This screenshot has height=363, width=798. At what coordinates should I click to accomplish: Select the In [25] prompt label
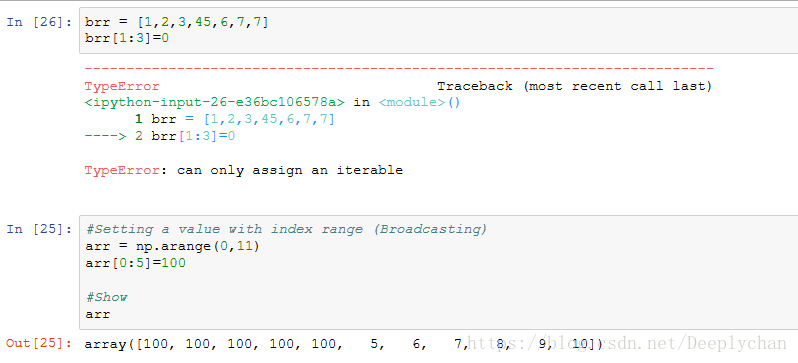(40, 229)
